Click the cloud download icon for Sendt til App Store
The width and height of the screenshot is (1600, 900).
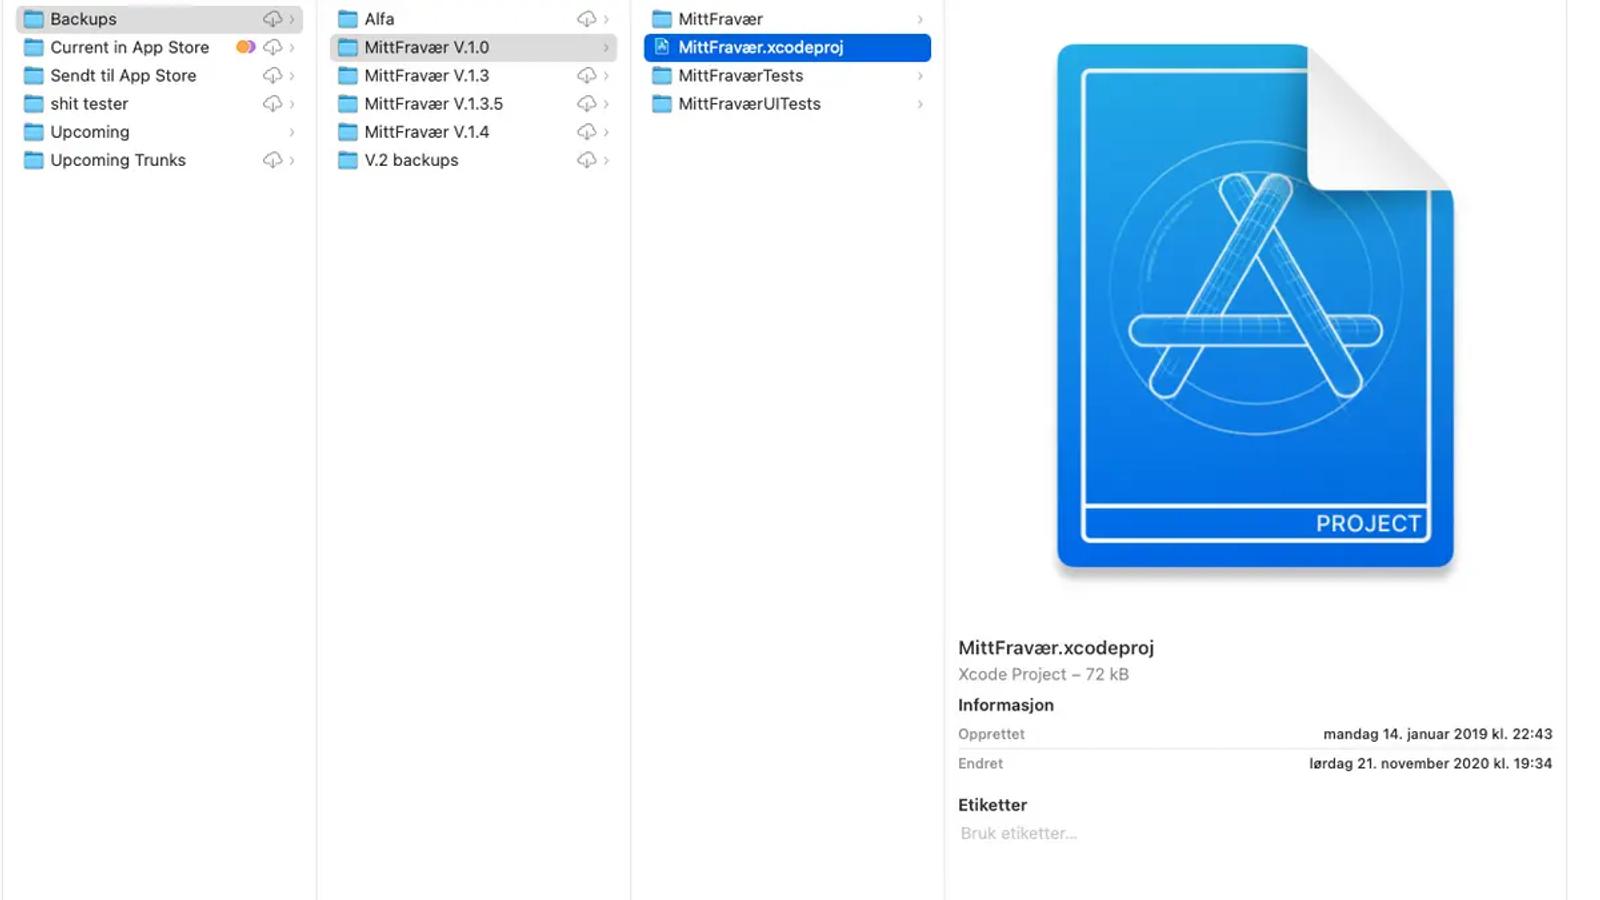click(272, 75)
